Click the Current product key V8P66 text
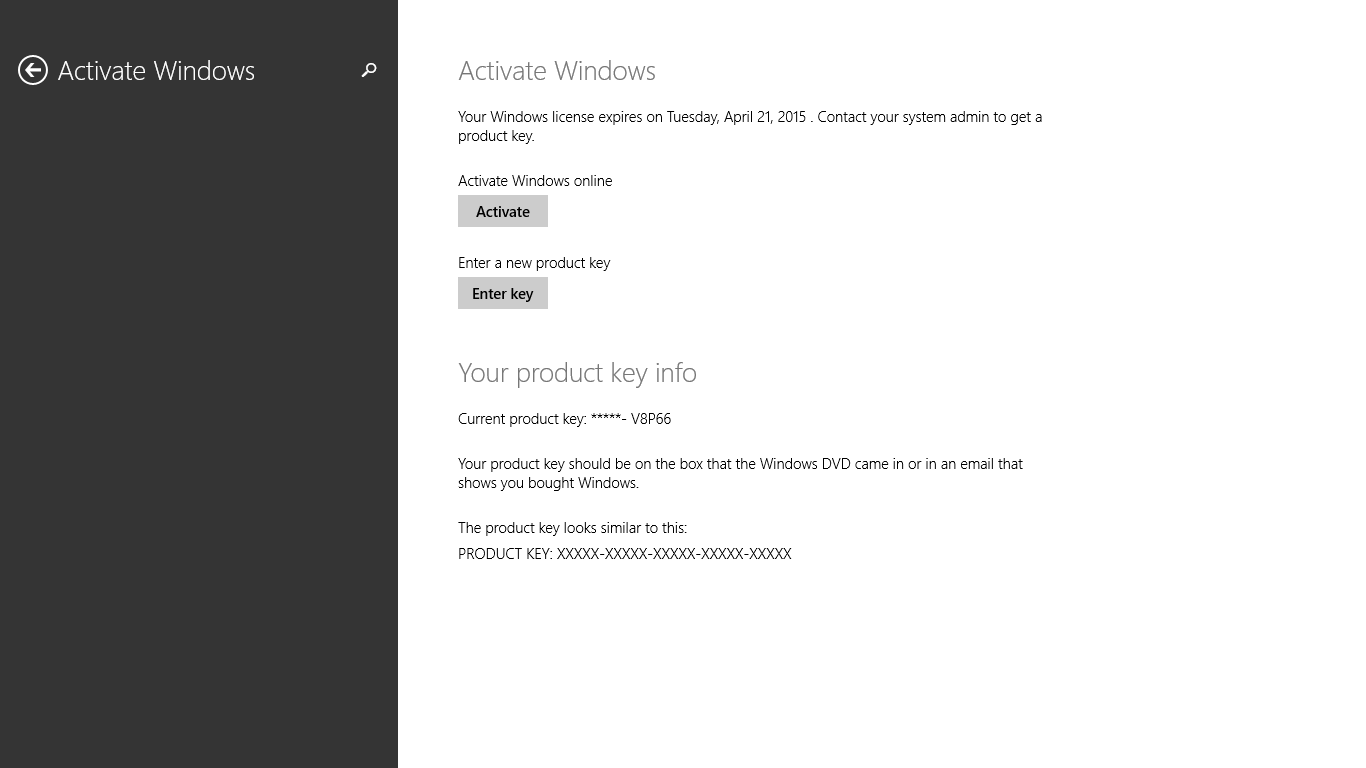Screen dimensions: 1366x768 pos(564,419)
